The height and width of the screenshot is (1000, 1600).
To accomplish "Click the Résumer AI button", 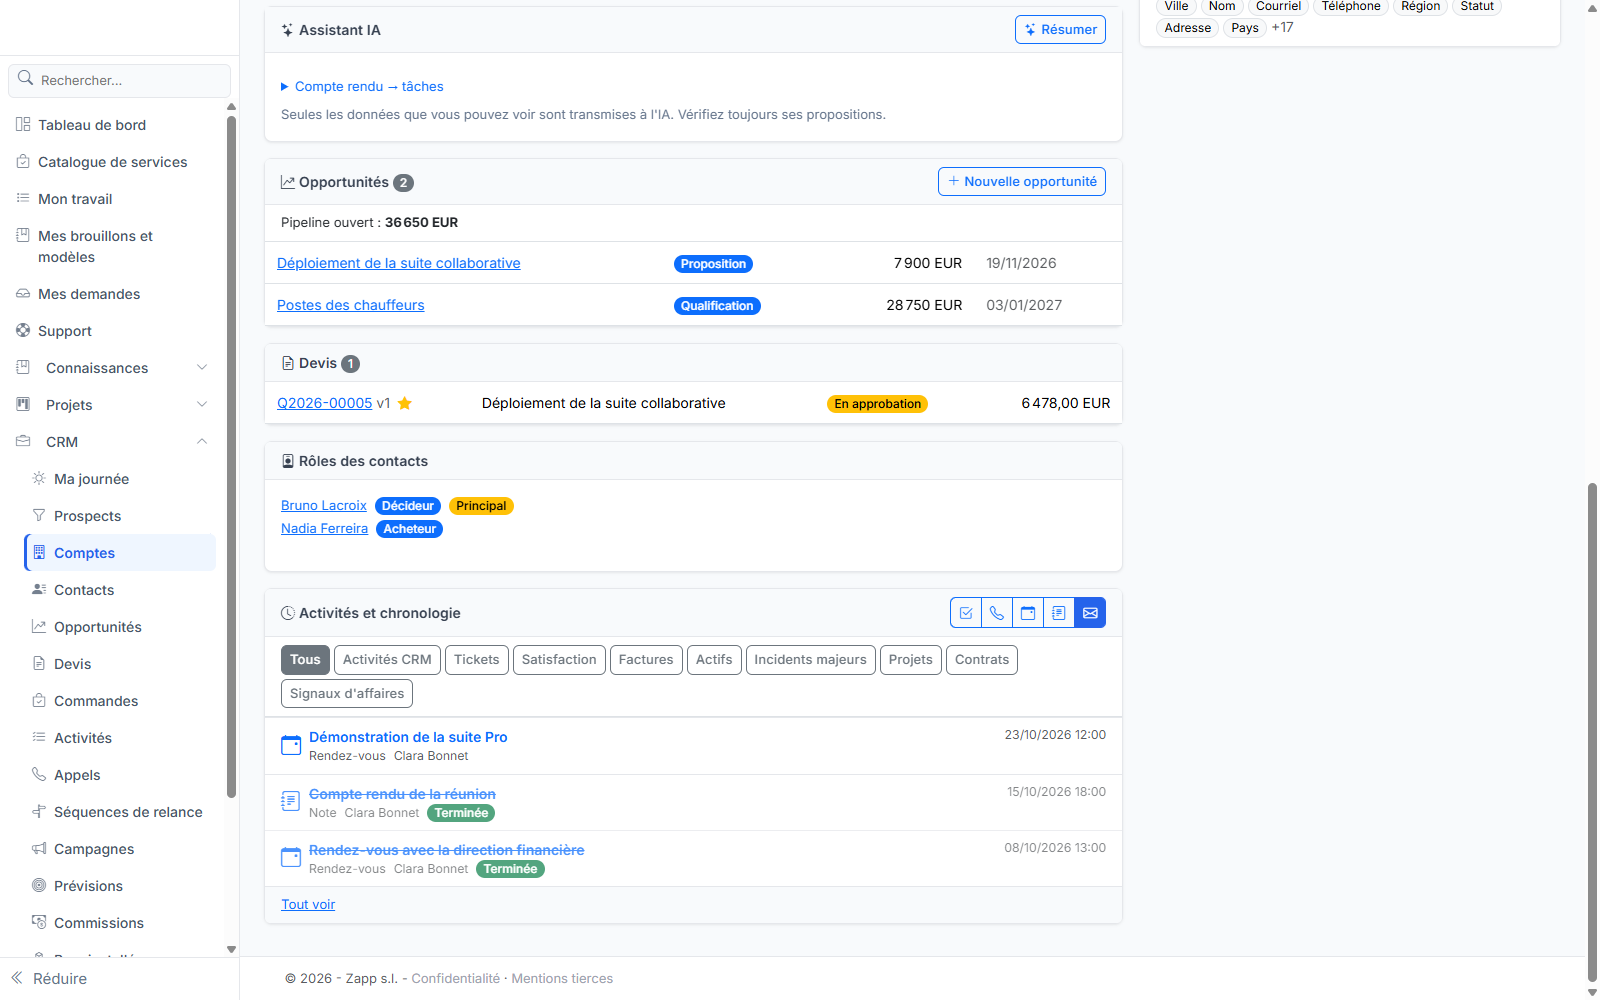I will point(1060,30).
